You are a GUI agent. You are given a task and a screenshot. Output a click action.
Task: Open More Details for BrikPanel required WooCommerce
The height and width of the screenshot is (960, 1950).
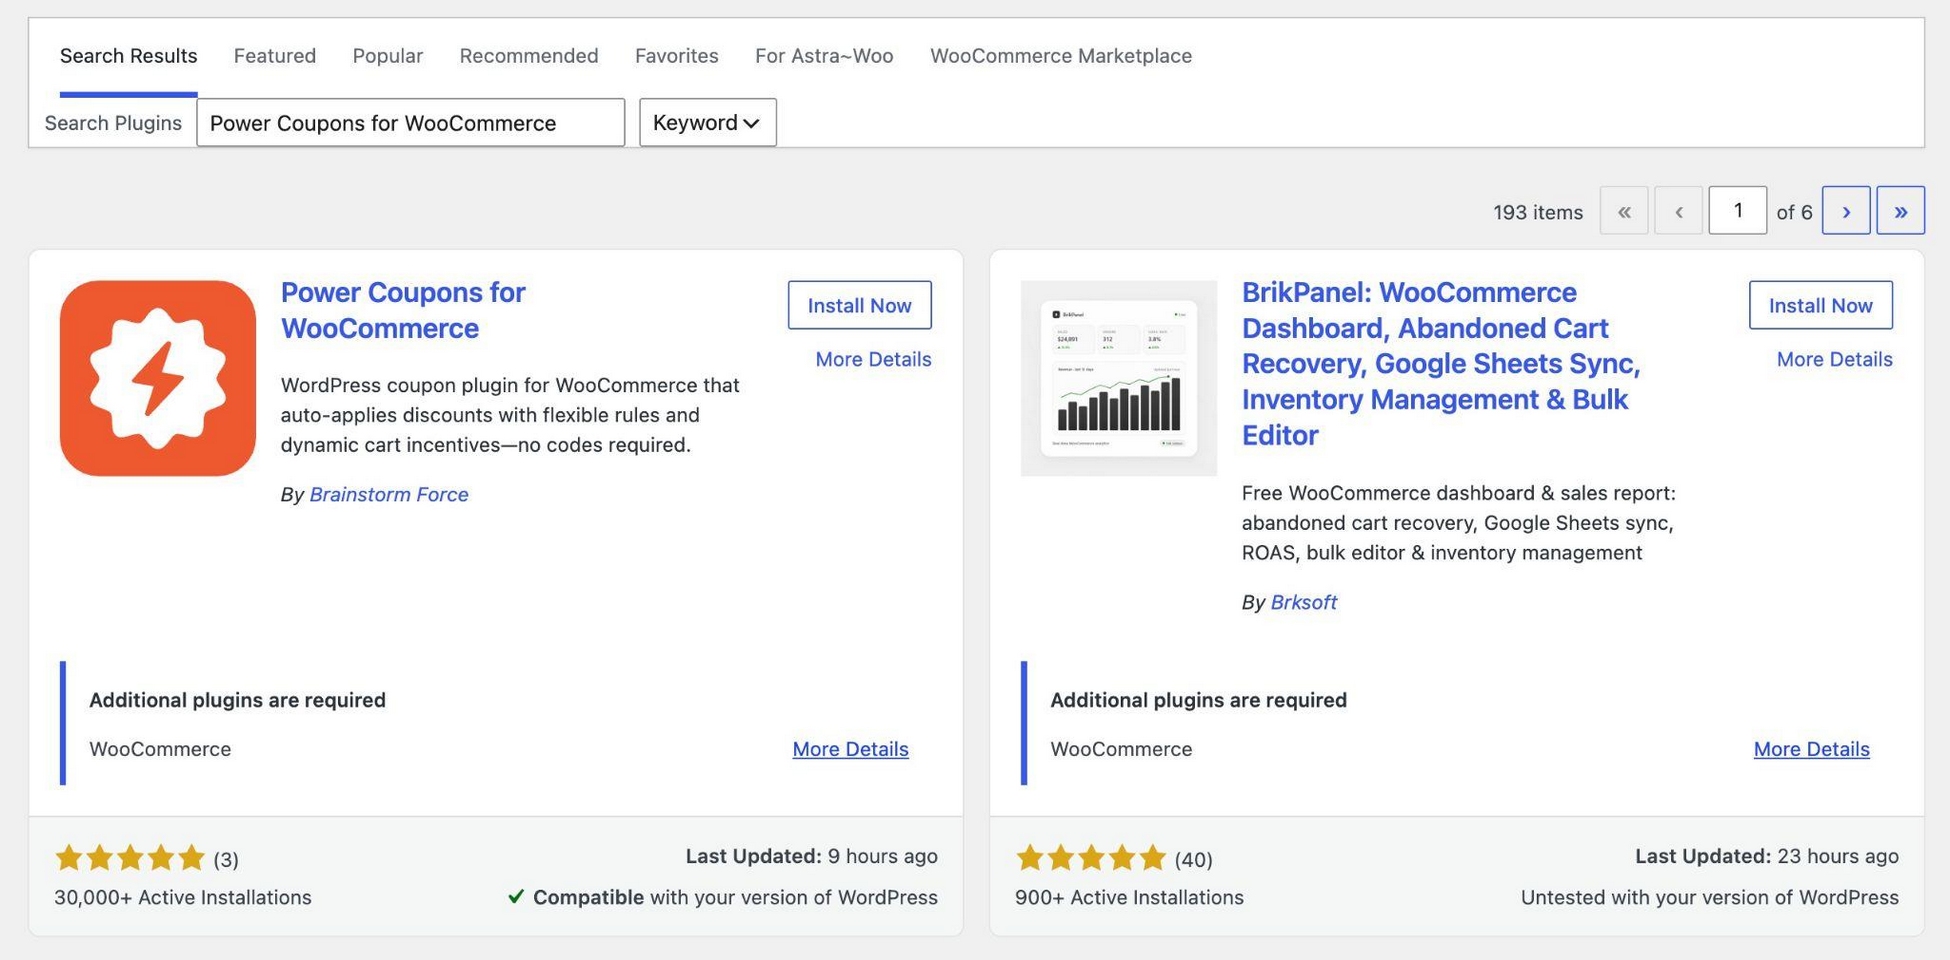(x=1811, y=749)
